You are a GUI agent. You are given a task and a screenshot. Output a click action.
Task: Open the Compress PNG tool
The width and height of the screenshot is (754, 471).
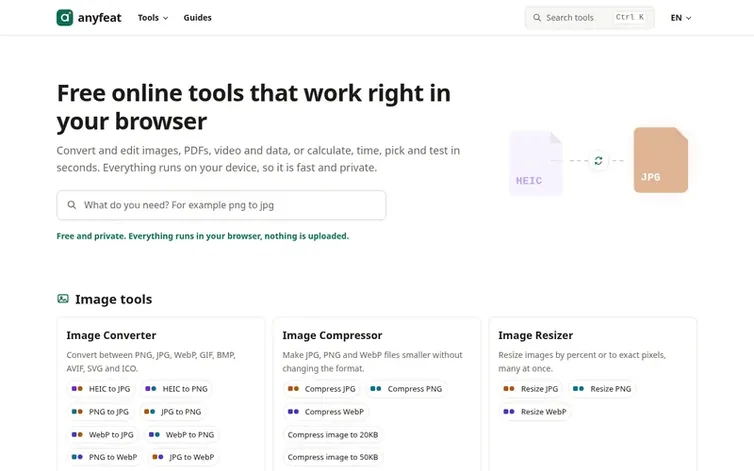coord(406,389)
